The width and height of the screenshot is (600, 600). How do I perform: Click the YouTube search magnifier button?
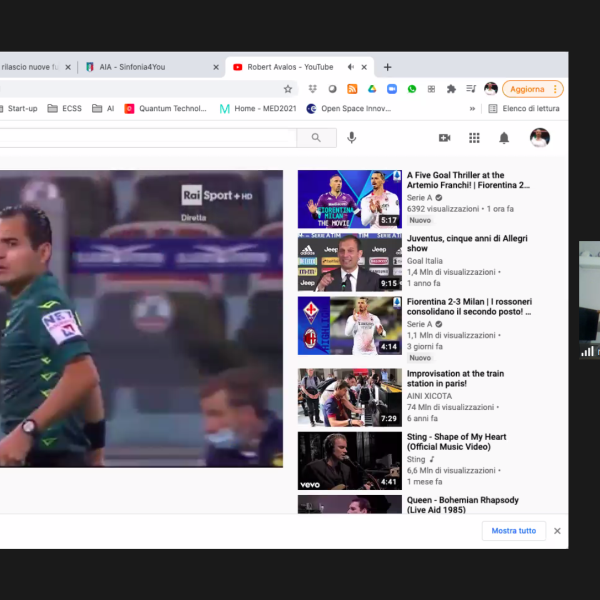click(x=316, y=138)
